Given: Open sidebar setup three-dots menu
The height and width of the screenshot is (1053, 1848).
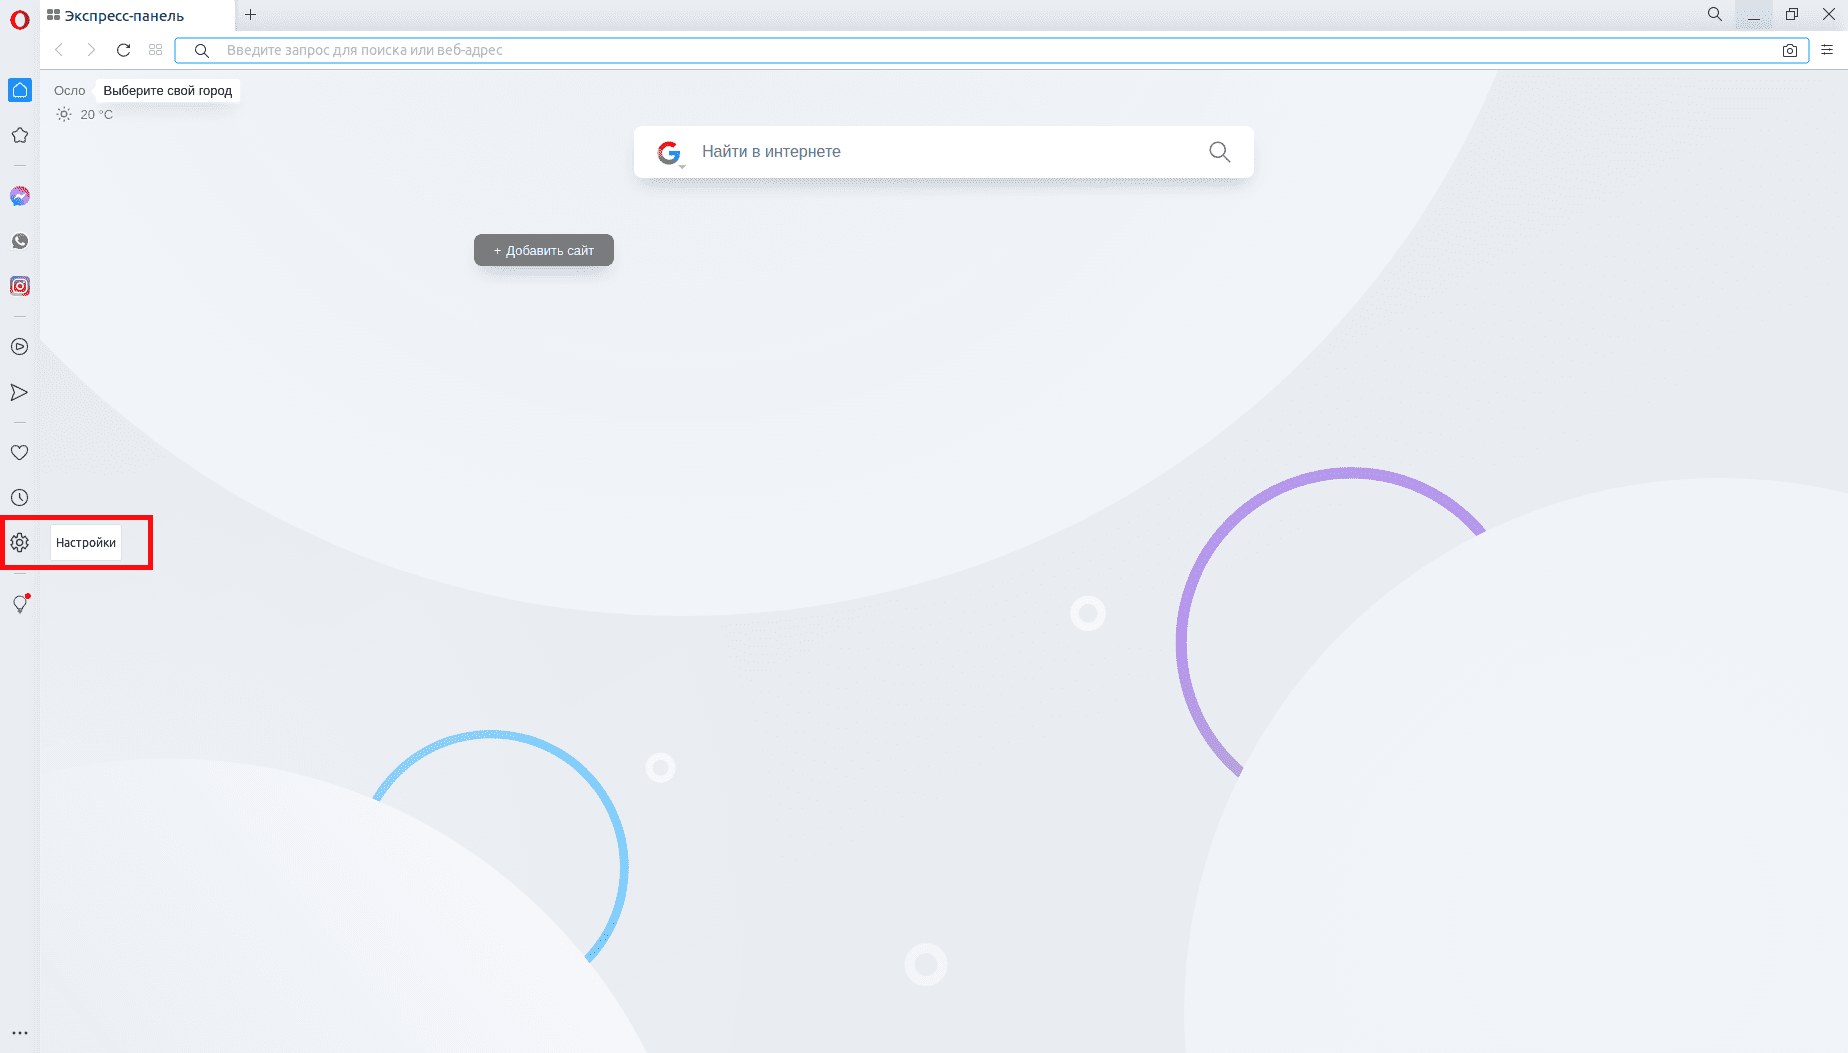Looking at the screenshot, I should tap(20, 1033).
